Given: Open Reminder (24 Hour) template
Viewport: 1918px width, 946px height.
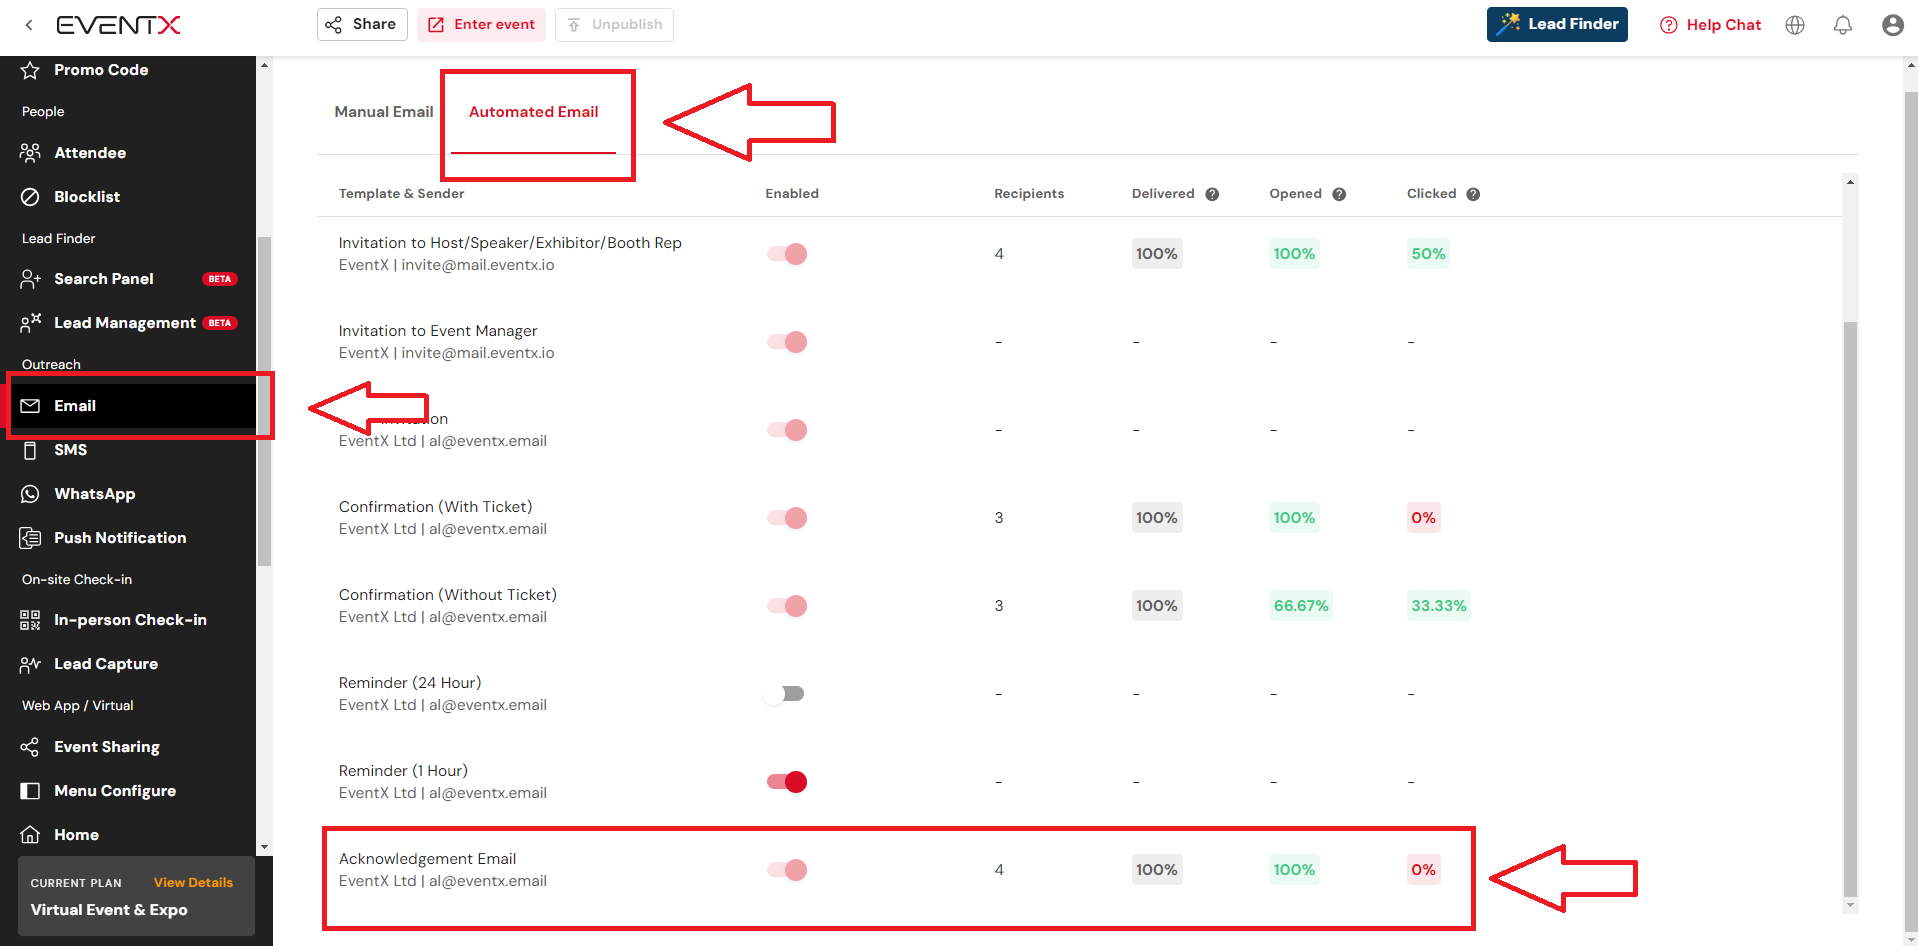Looking at the screenshot, I should point(410,683).
